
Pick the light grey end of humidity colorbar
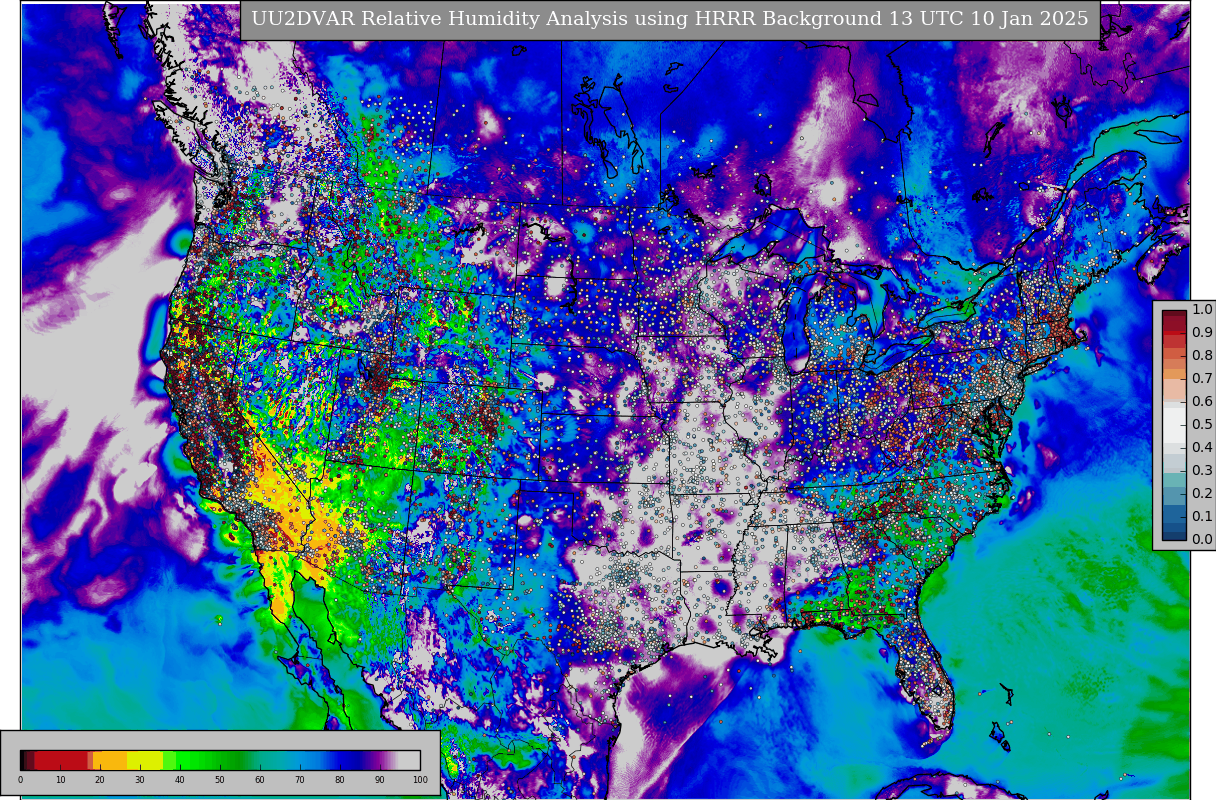tap(409, 760)
